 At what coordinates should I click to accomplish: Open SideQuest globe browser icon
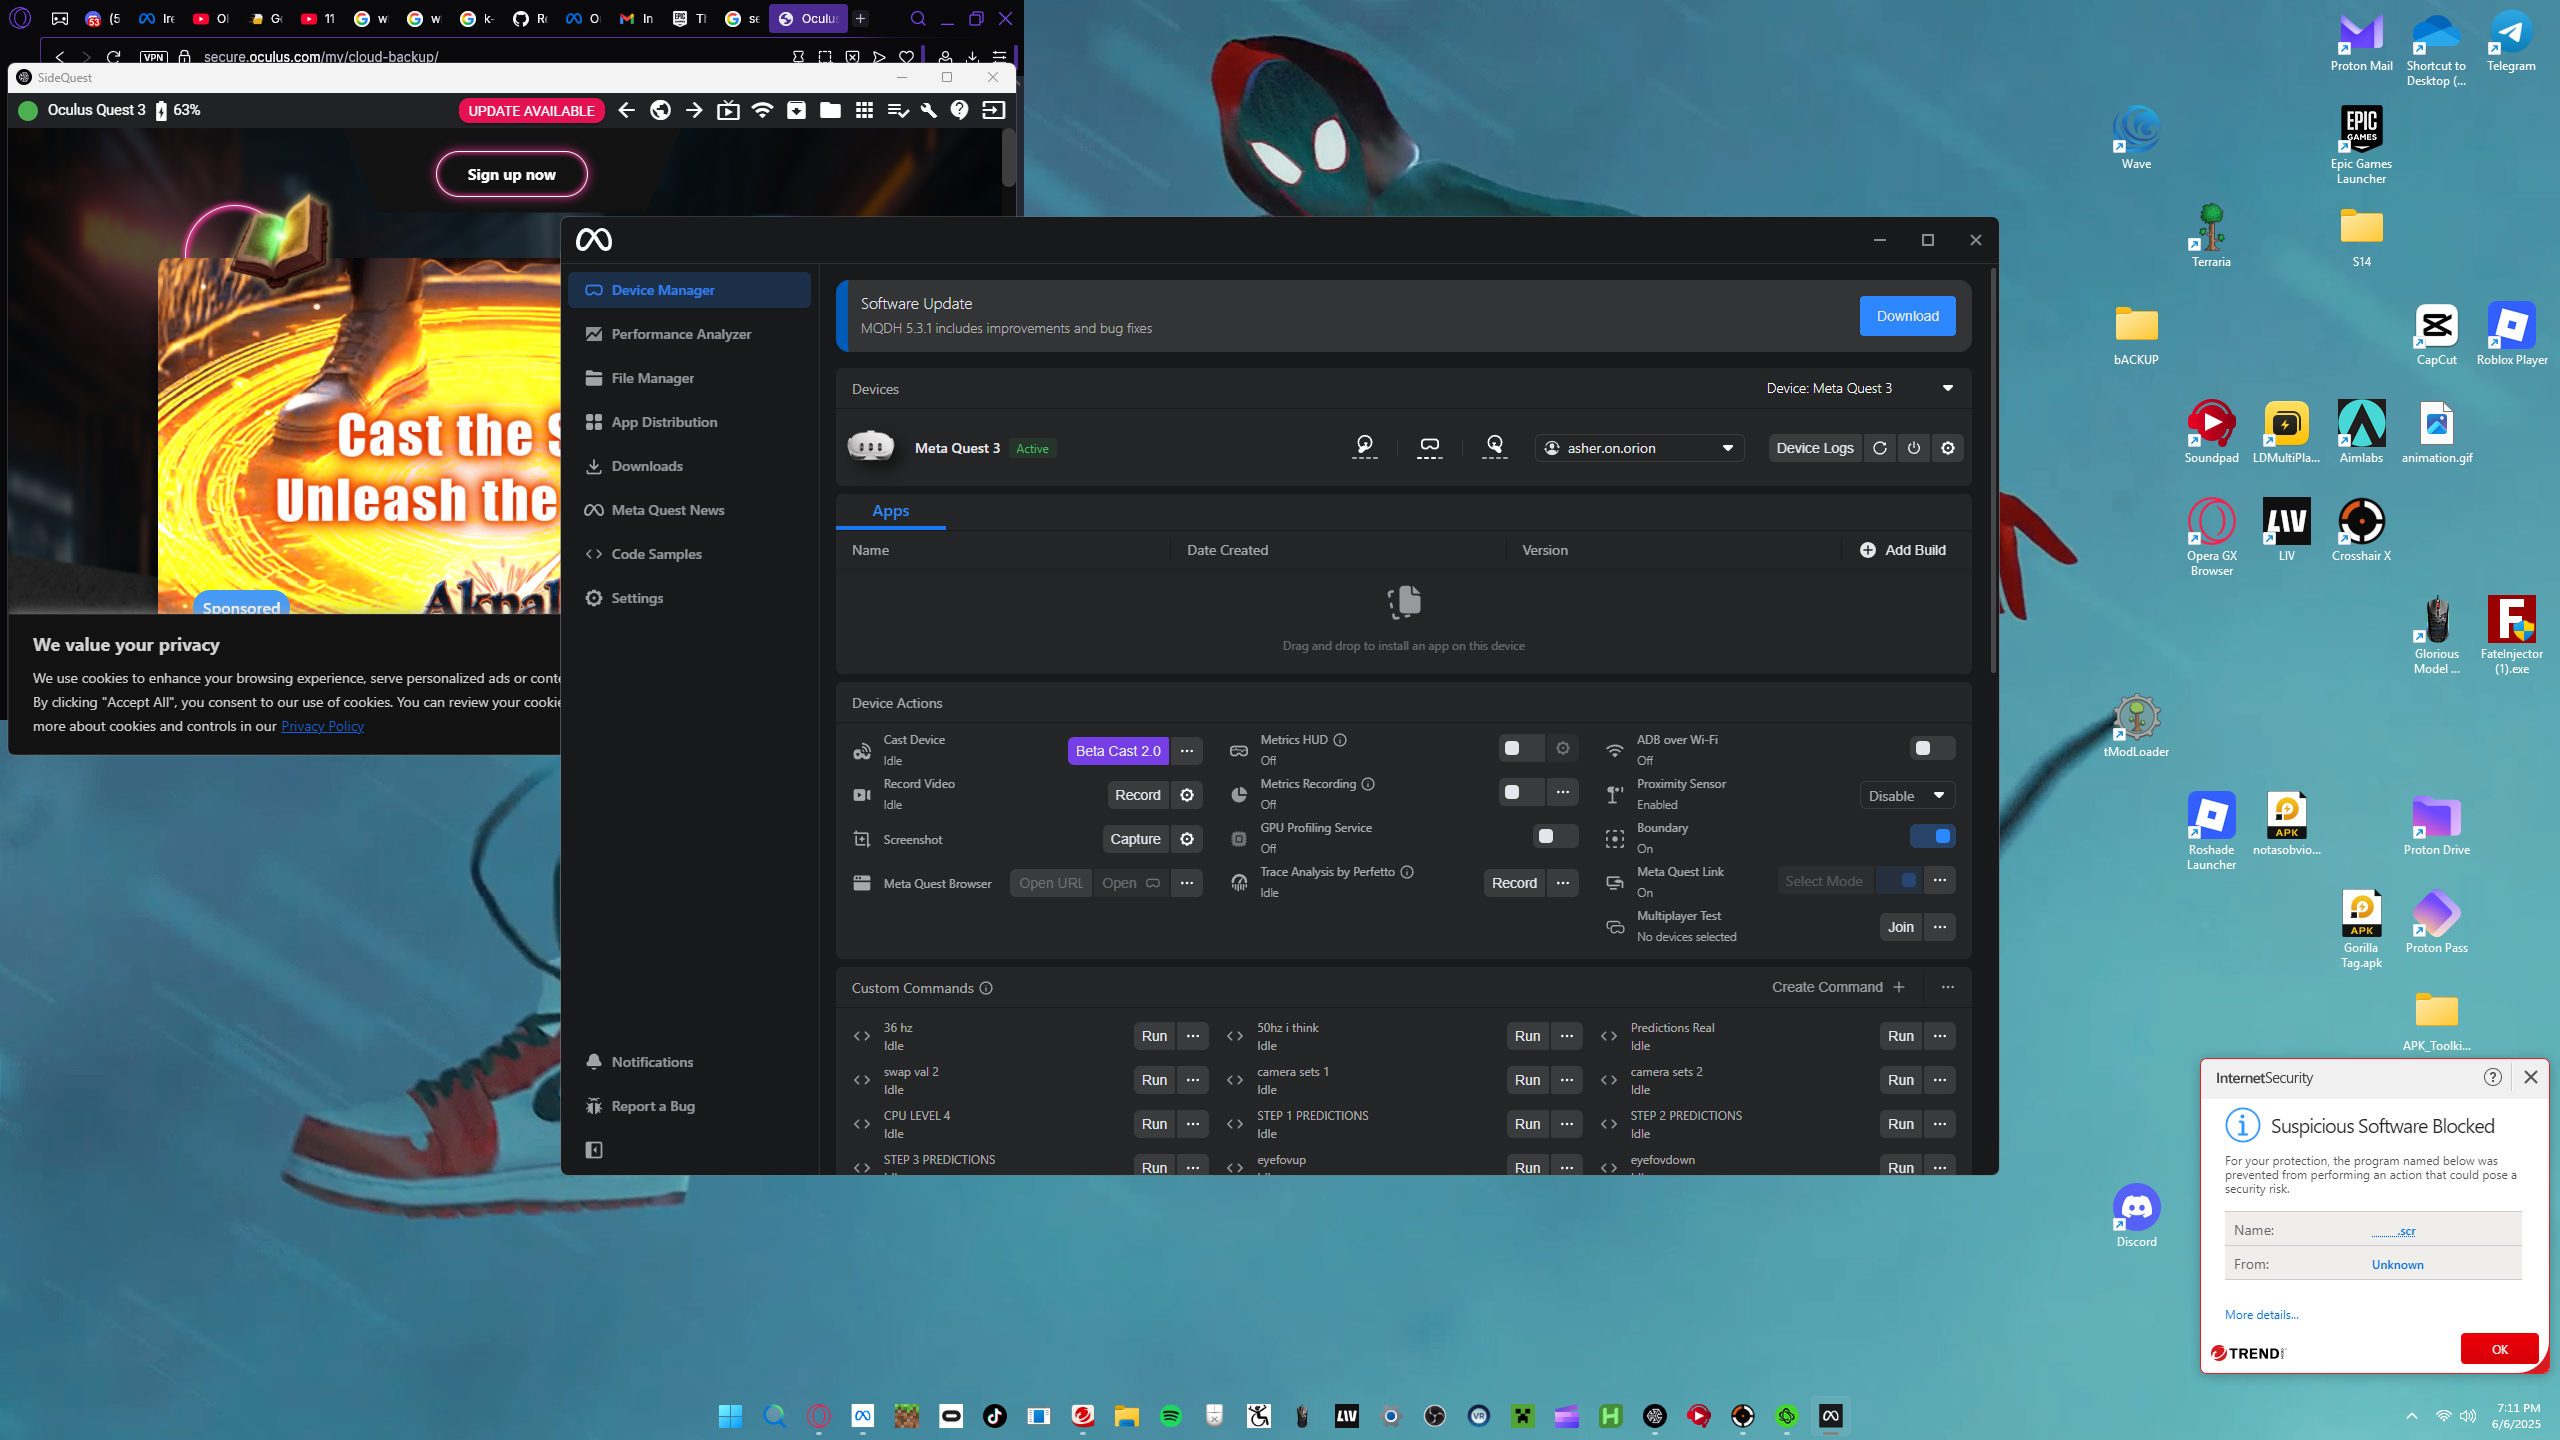click(x=660, y=110)
